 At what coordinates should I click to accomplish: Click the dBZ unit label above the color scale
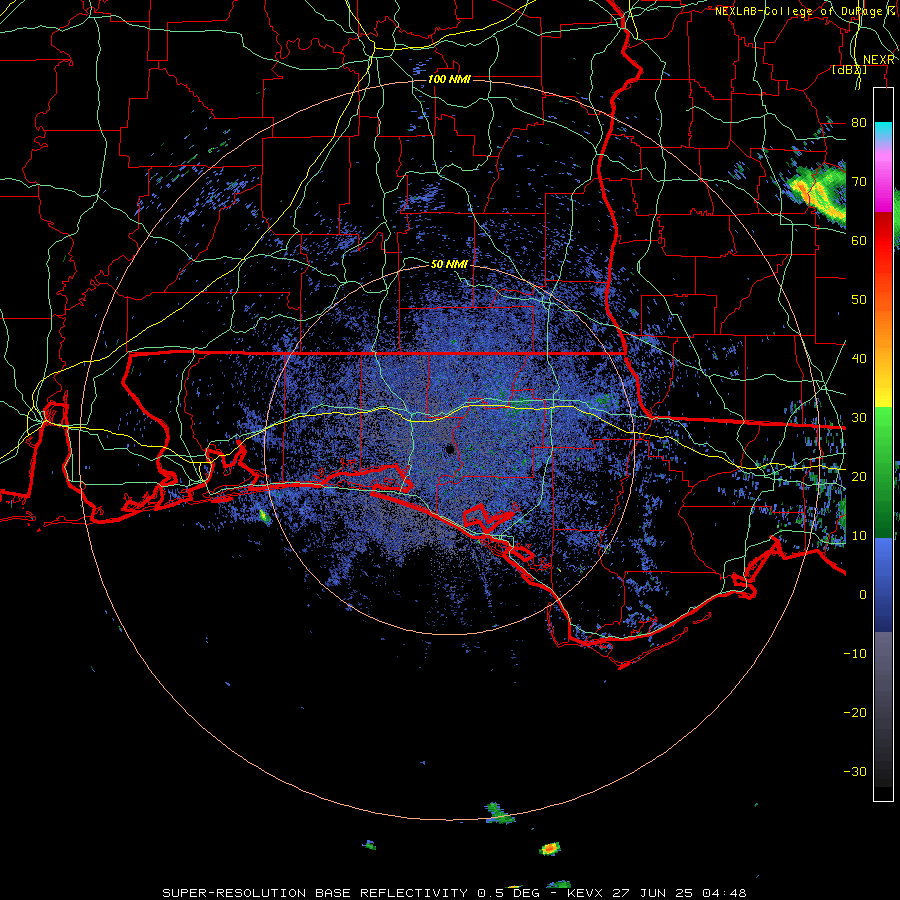(849, 69)
